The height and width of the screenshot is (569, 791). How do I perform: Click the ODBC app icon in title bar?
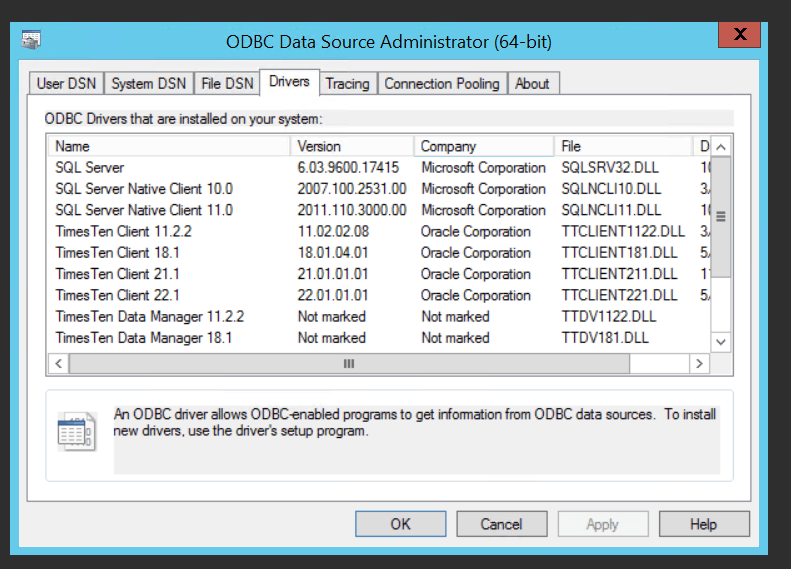click(x=31, y=40)
